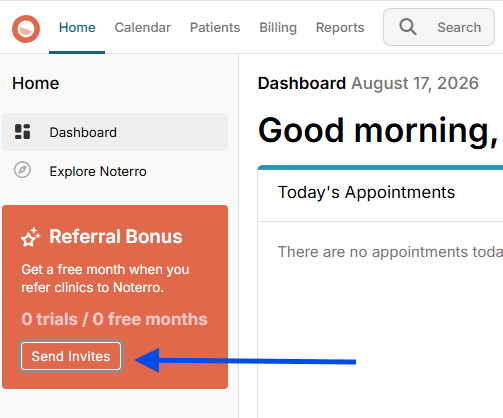Click the Referral Bonus heading
This screenshot has width=503, height=418.
116,237
